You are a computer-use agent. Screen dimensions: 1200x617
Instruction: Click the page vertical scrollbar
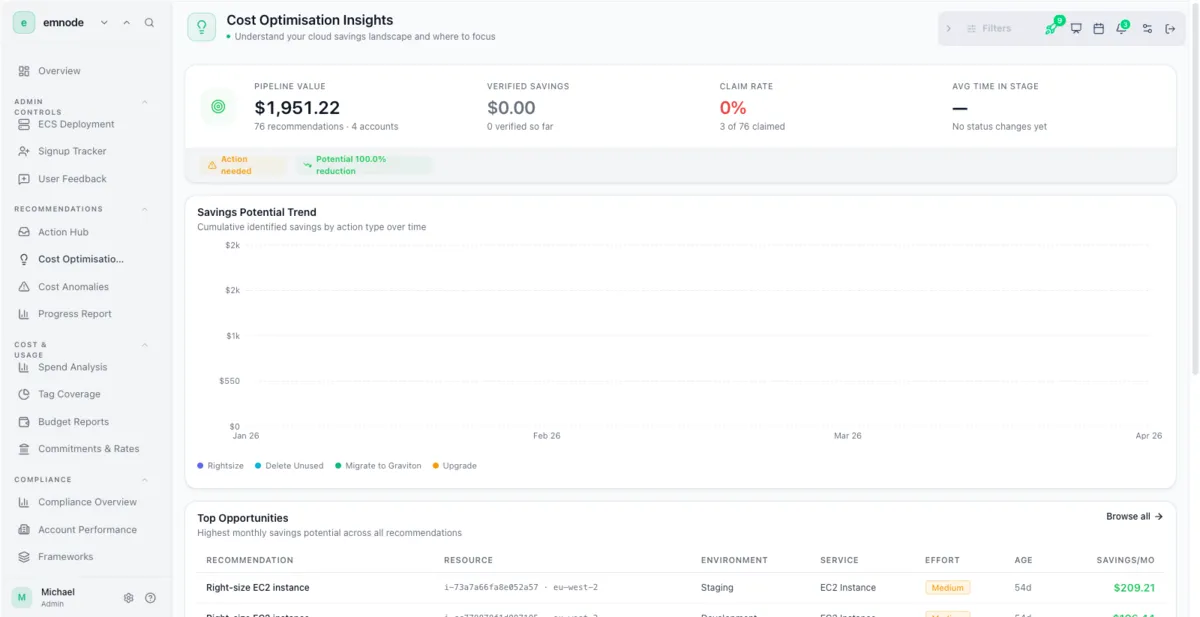1195,190
